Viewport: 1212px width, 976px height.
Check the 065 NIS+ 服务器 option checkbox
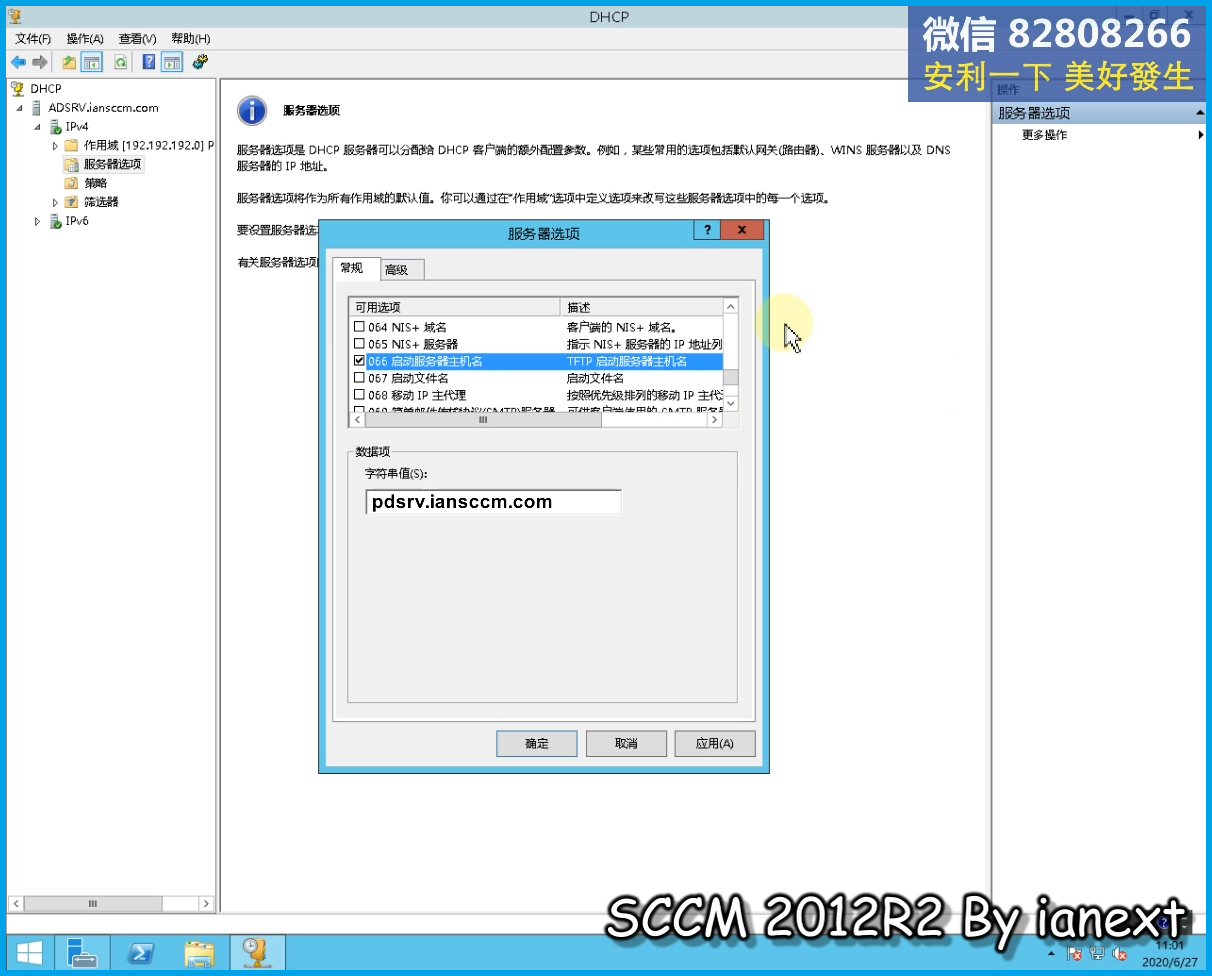click(x=360, y=344)
